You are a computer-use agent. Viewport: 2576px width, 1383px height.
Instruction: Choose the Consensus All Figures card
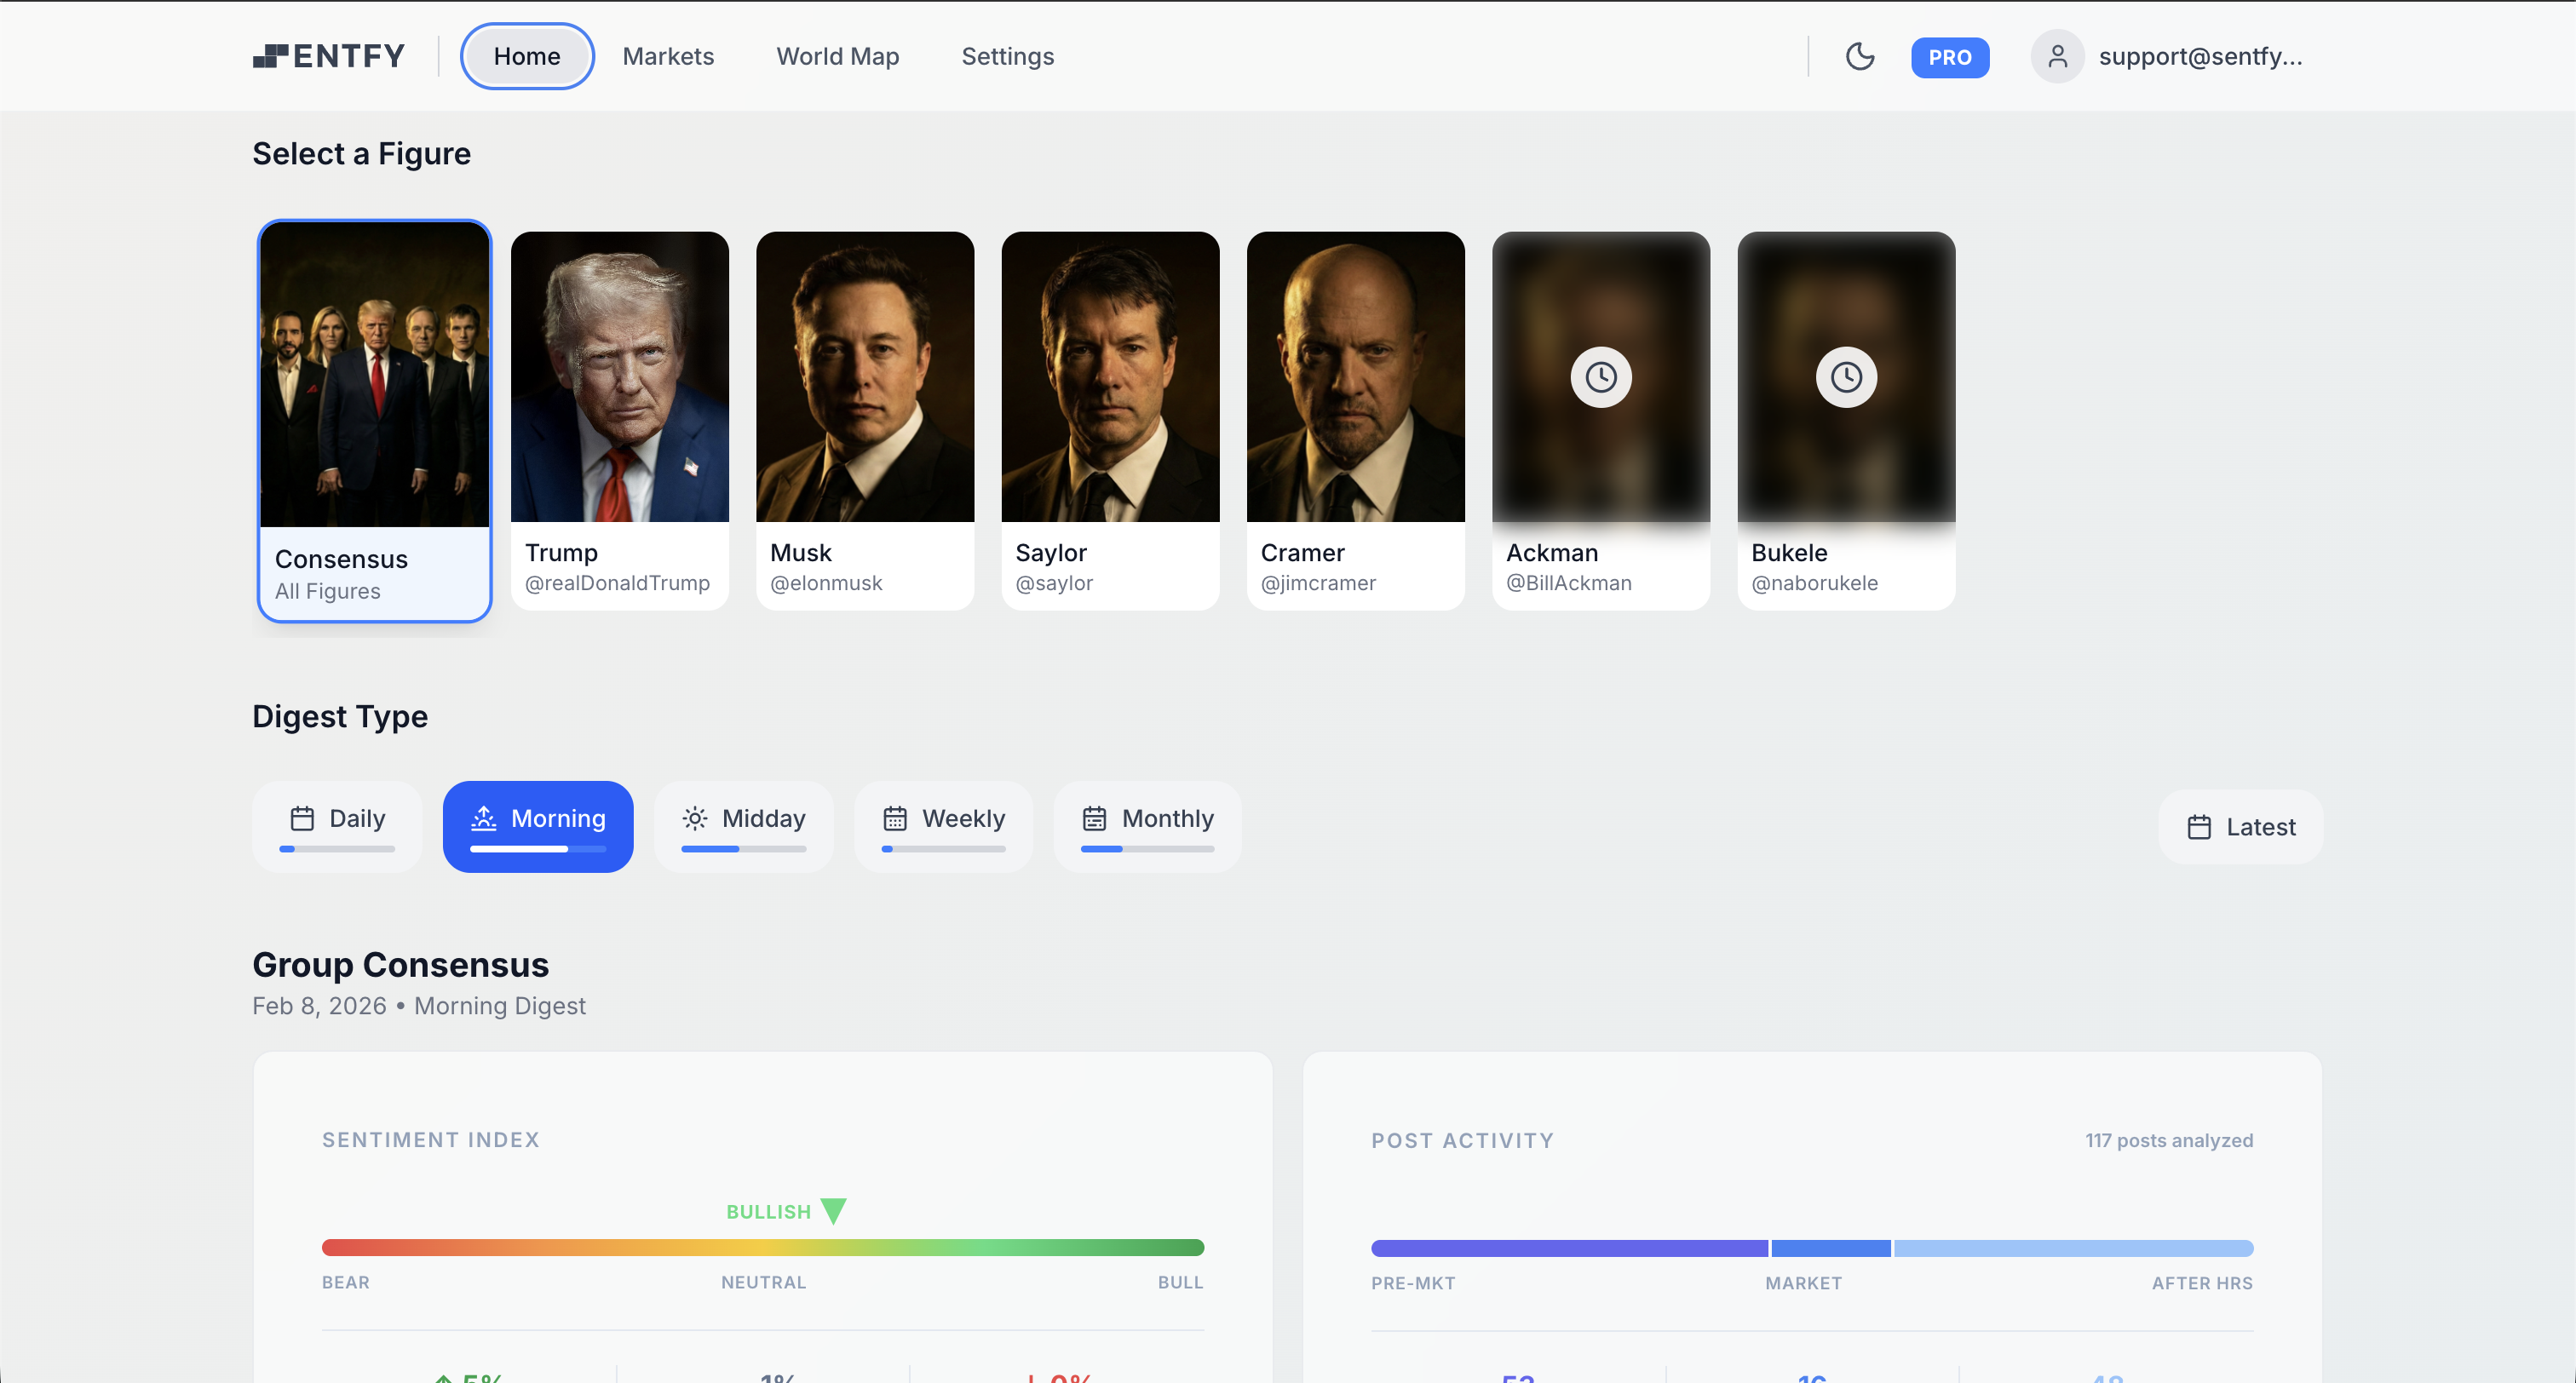coord(374,420)
